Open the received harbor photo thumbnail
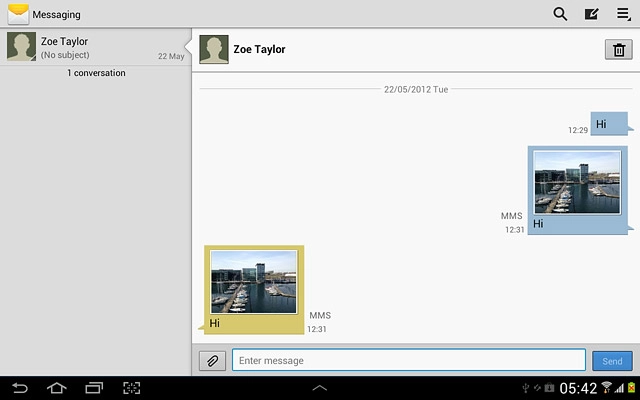 tap(254, 282)
